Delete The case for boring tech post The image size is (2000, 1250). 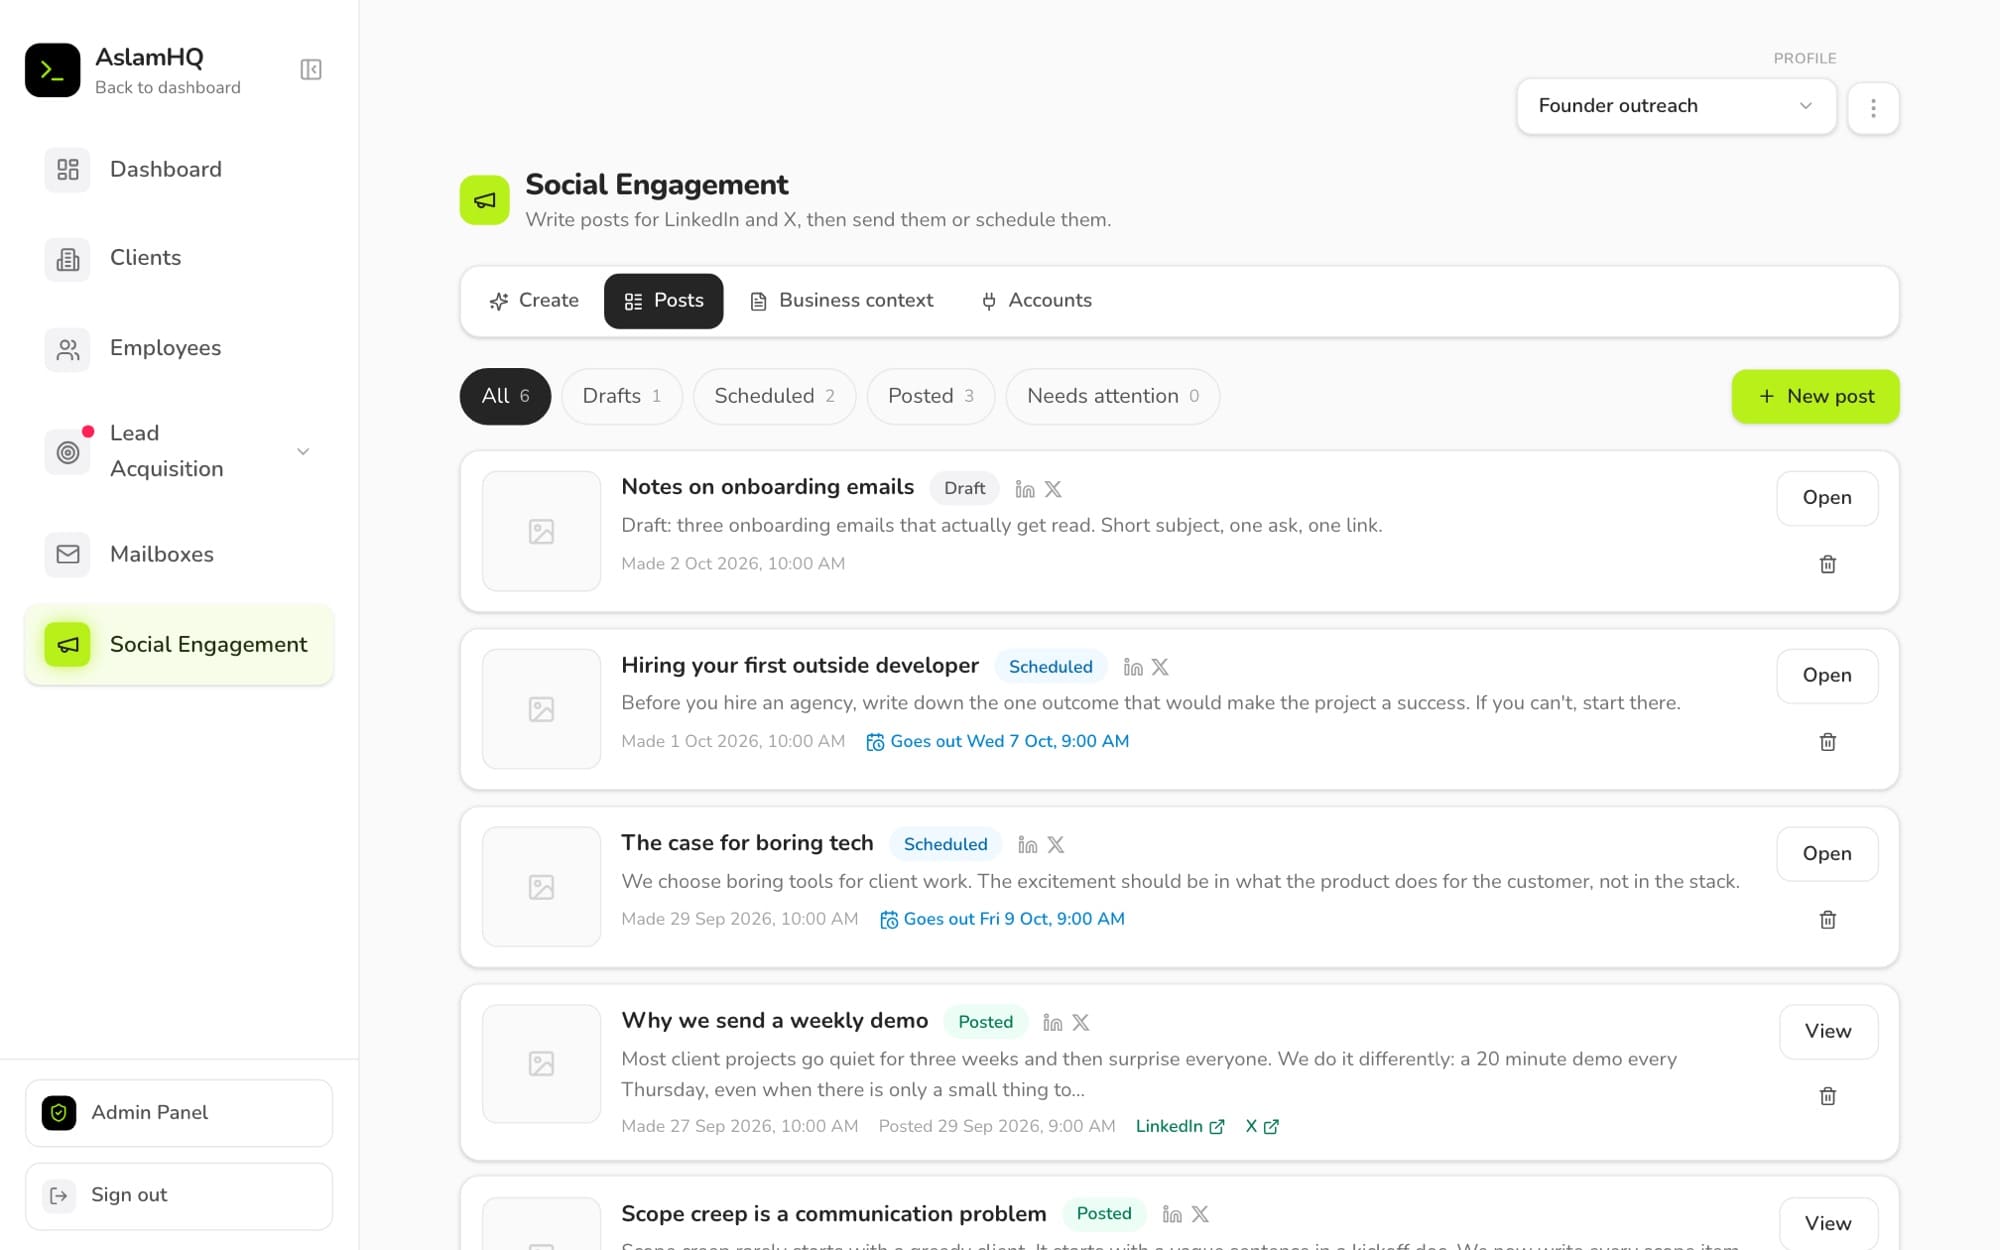click(x=1827, y=921)
